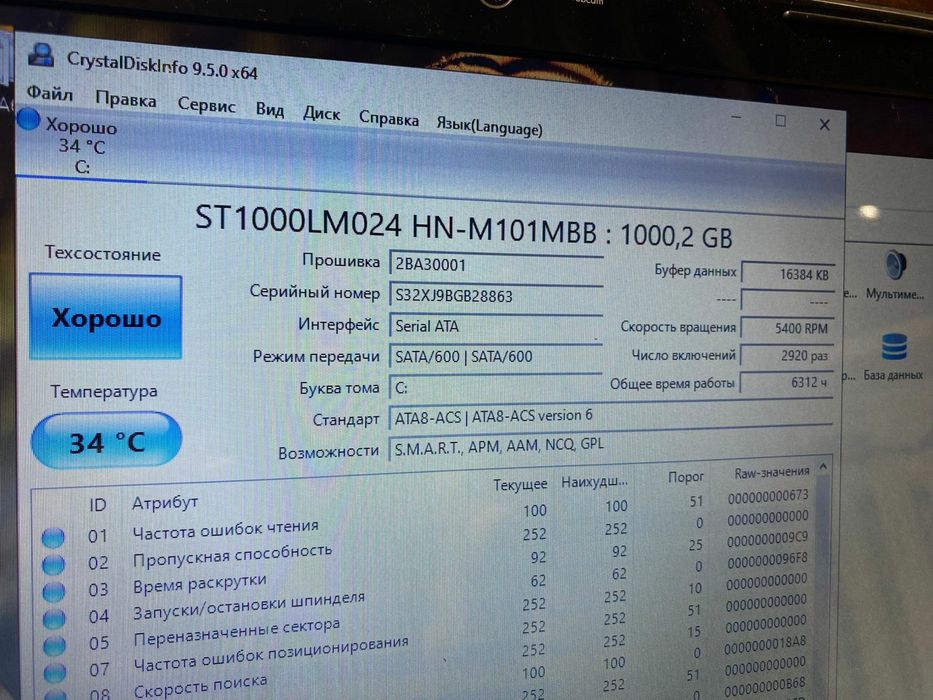The height and width of the screenshot is (700, 933).
Task: Open the Справка menu
Action: pyautogui.click(x=389, y=118)
